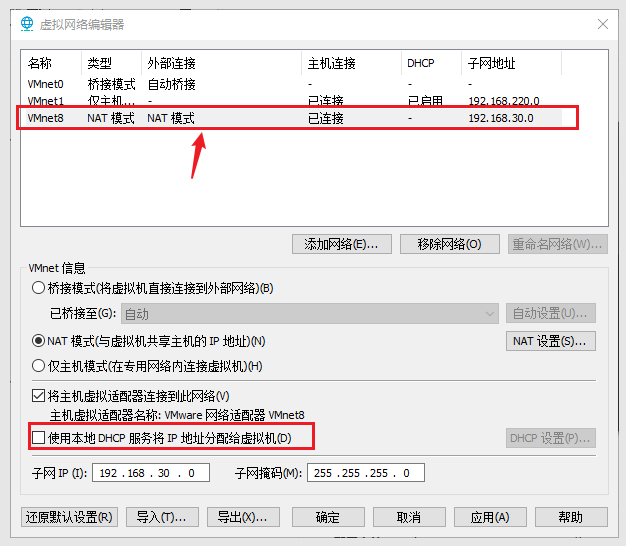Click the 应用(A) button
This screenshot has height=546, width=626.
click(x=490, y=517)
